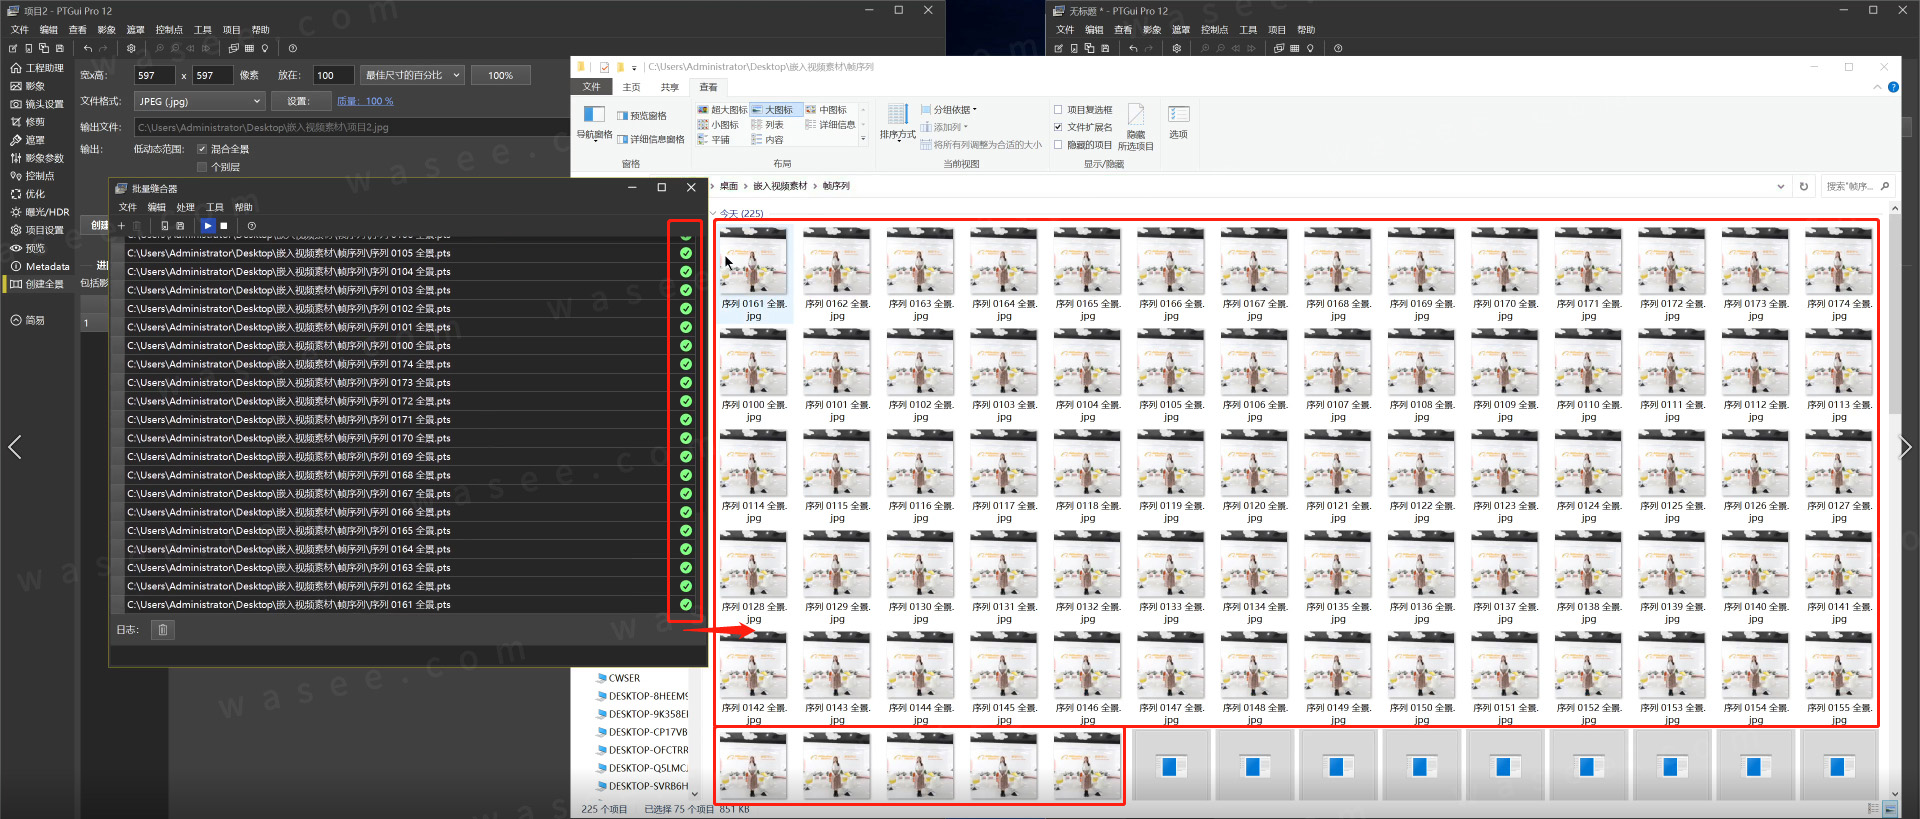Click the play button in the batch stitcher (批量缝合器) toolbar
The image size is (1920, 819).
[x=207, y=226]
